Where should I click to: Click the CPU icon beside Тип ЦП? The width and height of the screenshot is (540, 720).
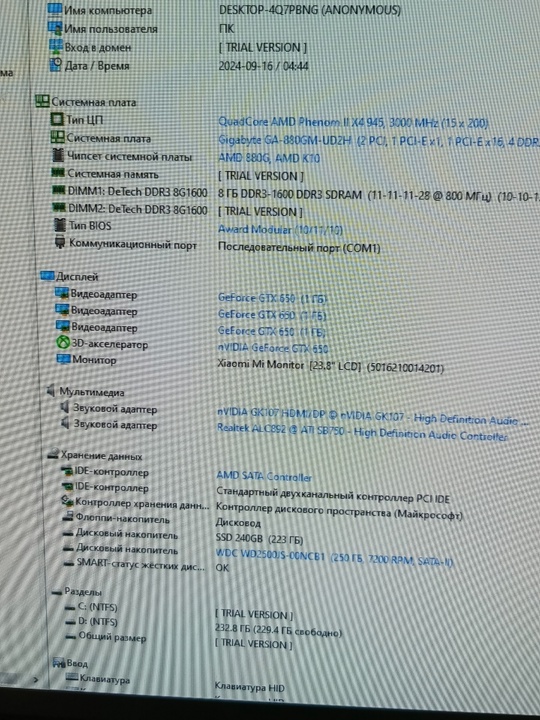click(x=57, y=119)
